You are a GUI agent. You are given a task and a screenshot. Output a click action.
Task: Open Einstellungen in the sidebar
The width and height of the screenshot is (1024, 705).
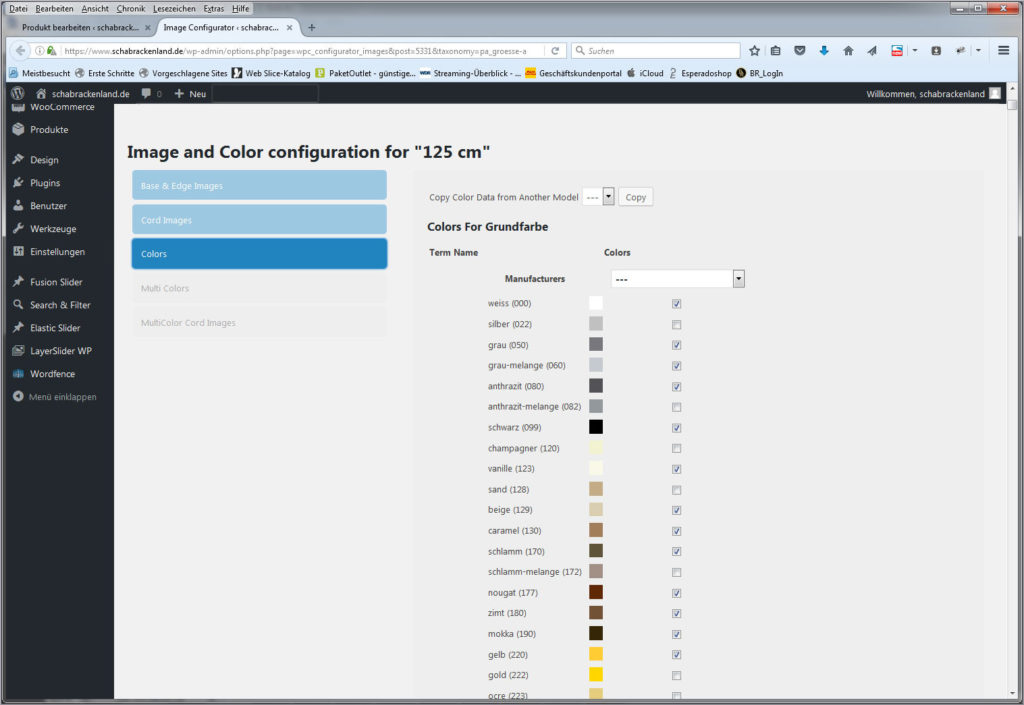pyautogui.click(x=57, y=251)
